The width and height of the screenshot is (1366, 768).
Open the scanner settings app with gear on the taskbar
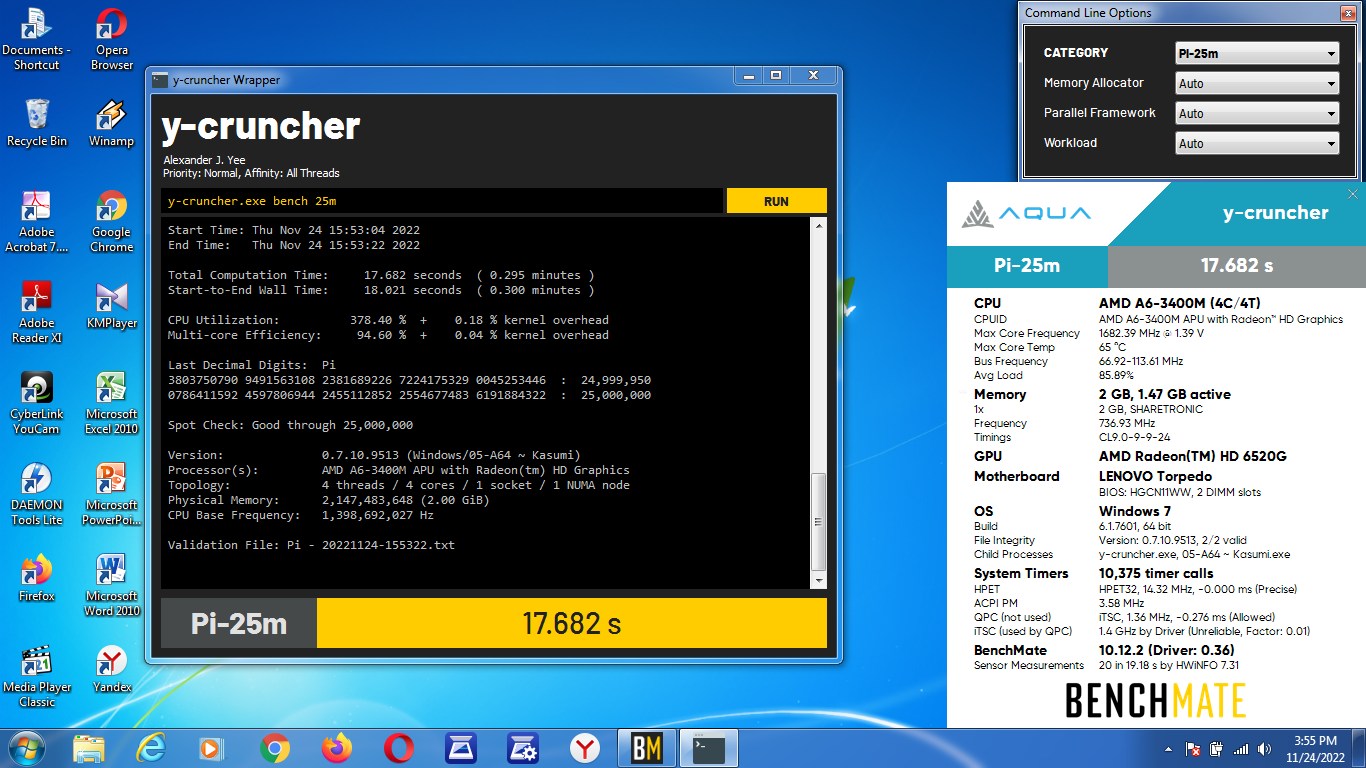pyautogui.click(x=523, y=748)
